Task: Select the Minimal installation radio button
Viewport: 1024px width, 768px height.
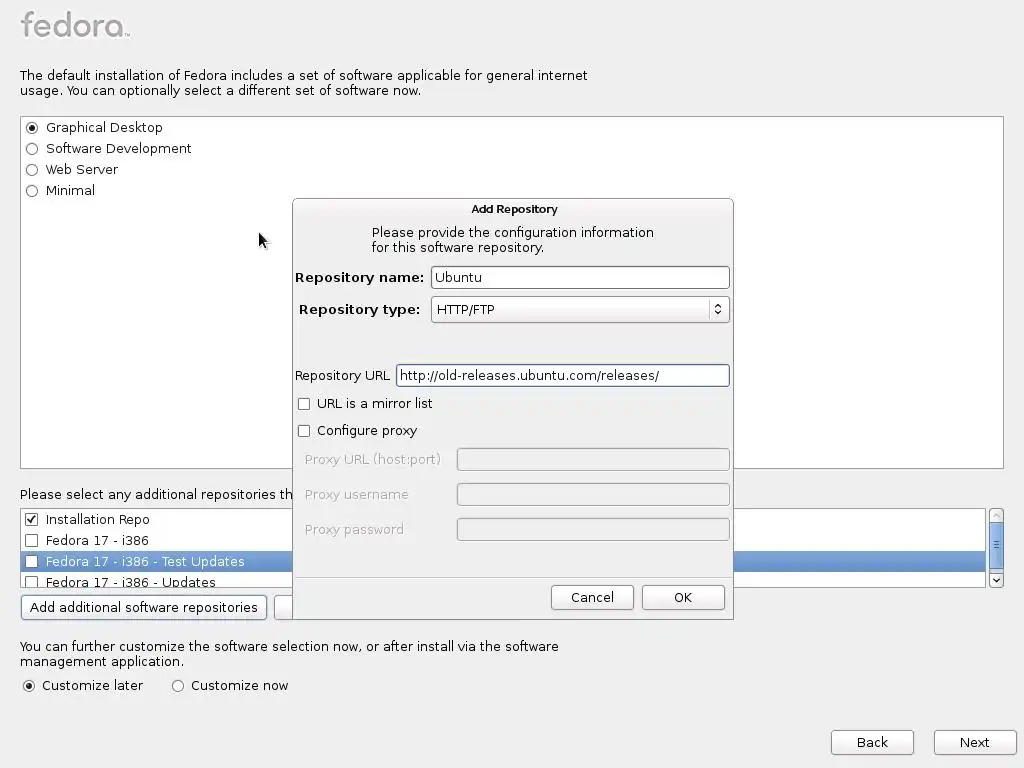Action: 32,191
